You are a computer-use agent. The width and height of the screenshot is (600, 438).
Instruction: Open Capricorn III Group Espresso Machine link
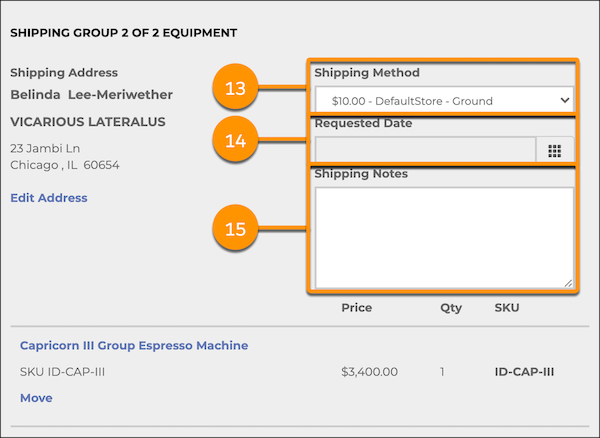point(134,346)
